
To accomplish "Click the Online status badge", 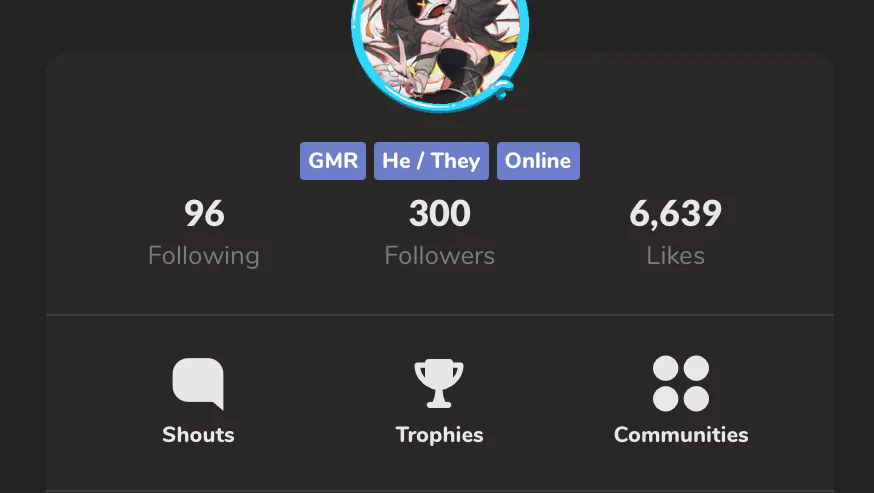I will tap(538, 161).
